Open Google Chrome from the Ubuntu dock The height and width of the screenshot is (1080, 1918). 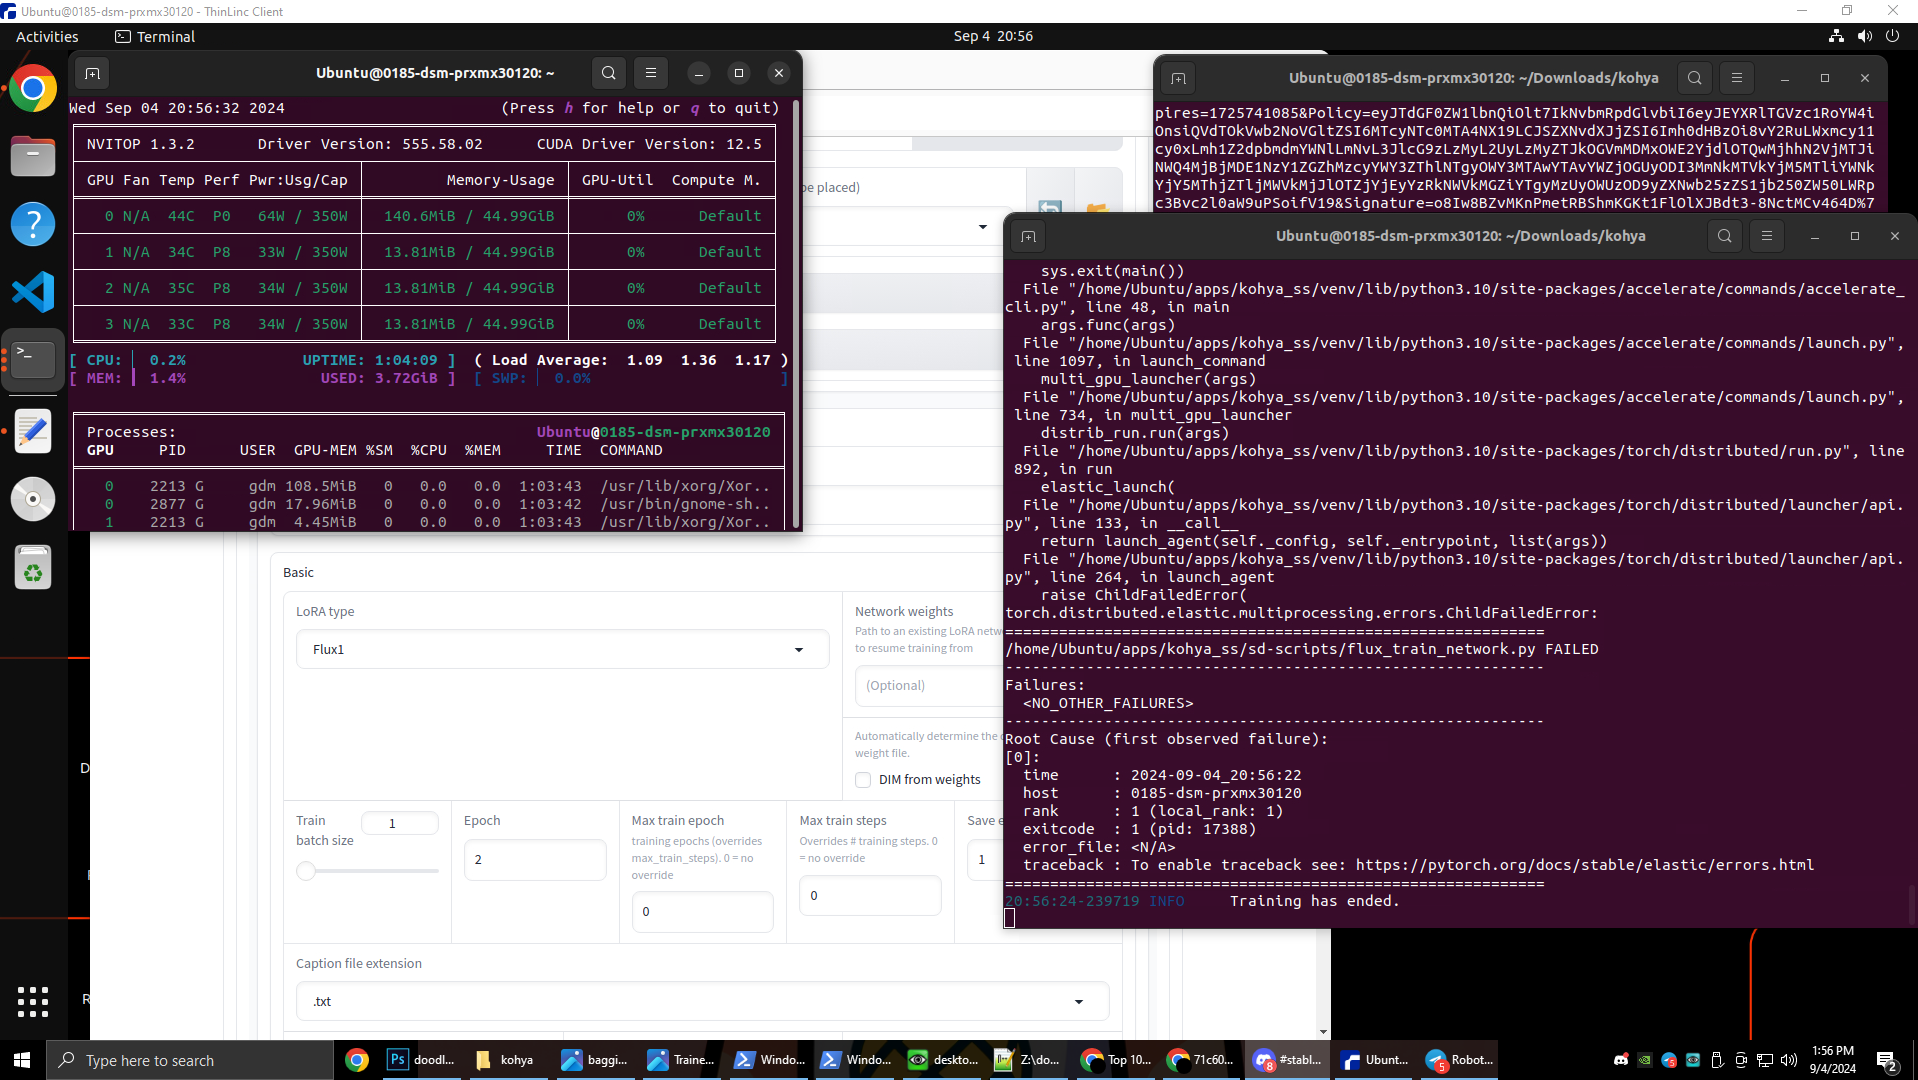(33, 90)
